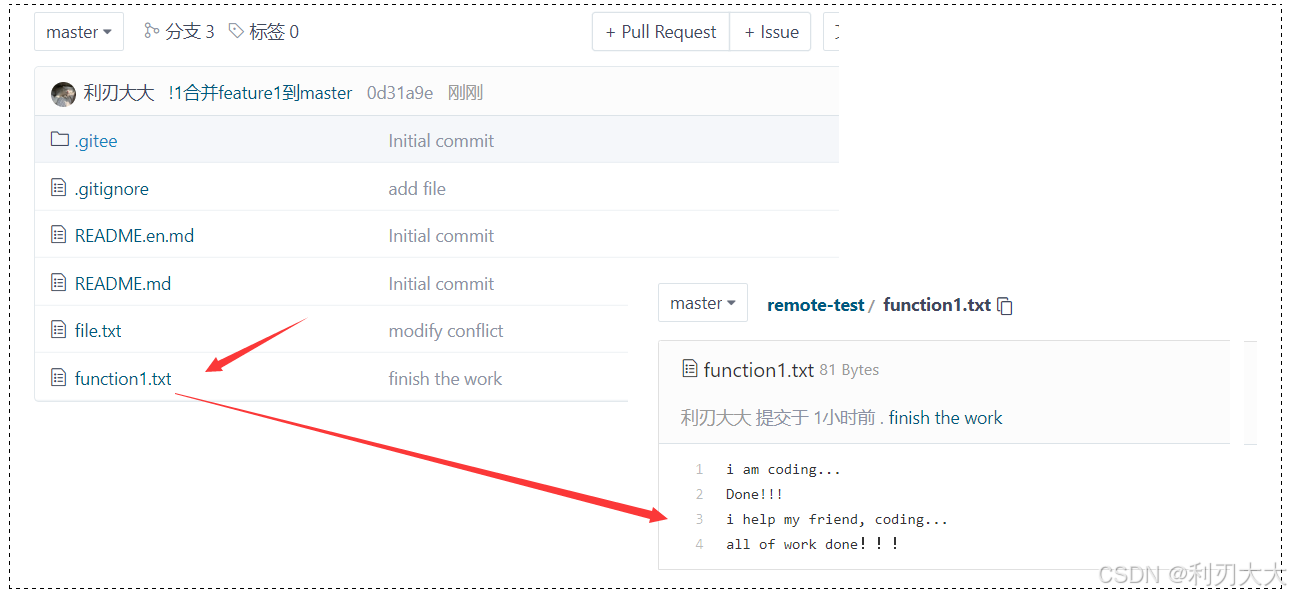Click commit hash 0d31a9e
Image resolution: width=1291 pixels, height=596 pixels.
coord(400,93)
